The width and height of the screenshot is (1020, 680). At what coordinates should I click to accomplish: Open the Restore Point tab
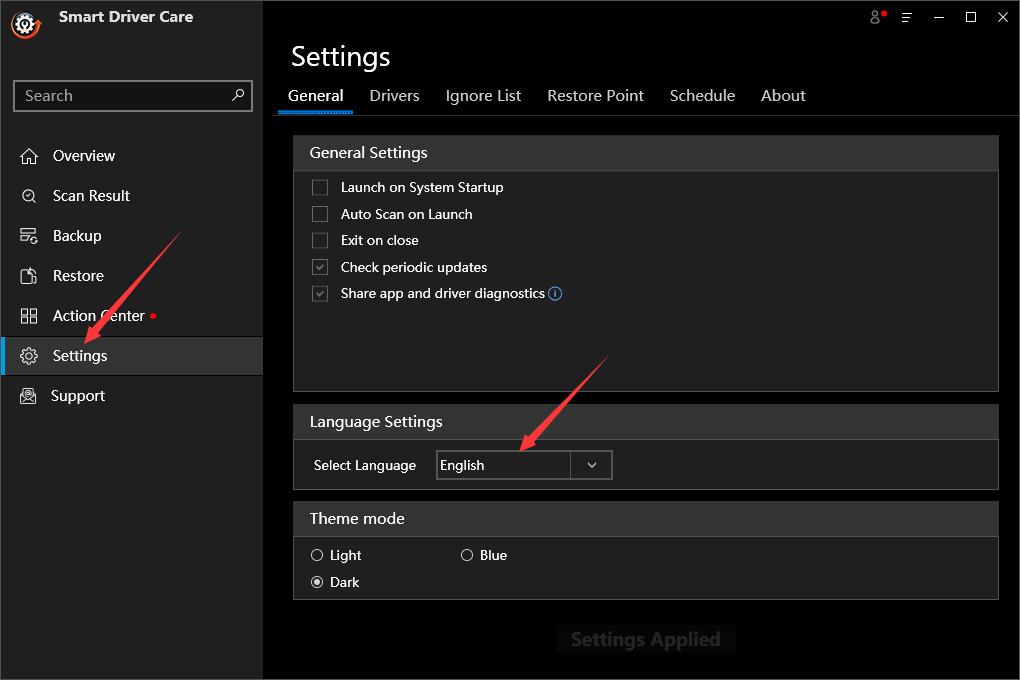[x=595, y=96]
